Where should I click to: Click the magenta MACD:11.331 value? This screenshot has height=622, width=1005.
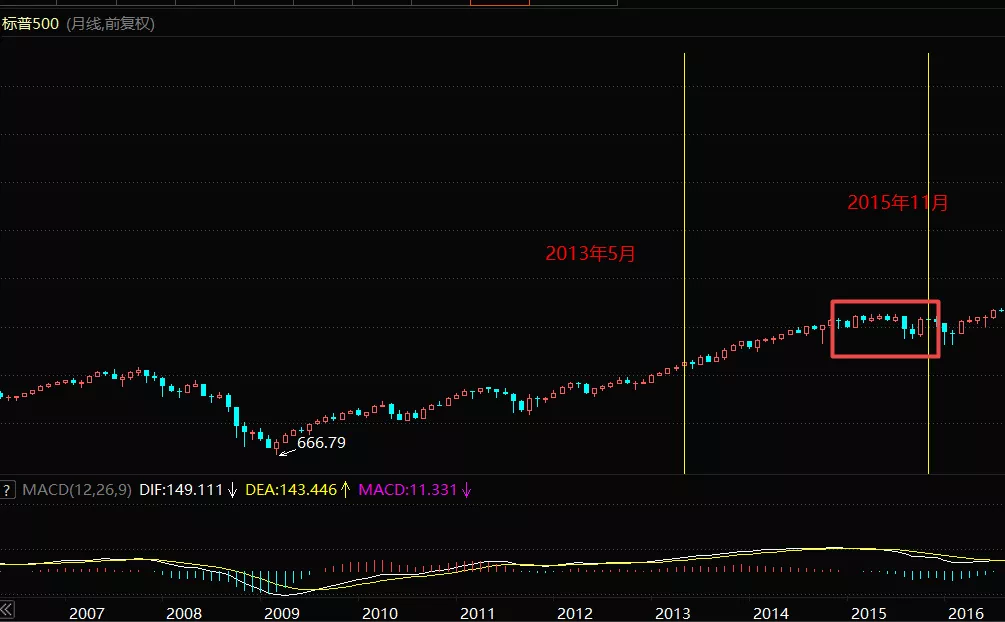408,490
